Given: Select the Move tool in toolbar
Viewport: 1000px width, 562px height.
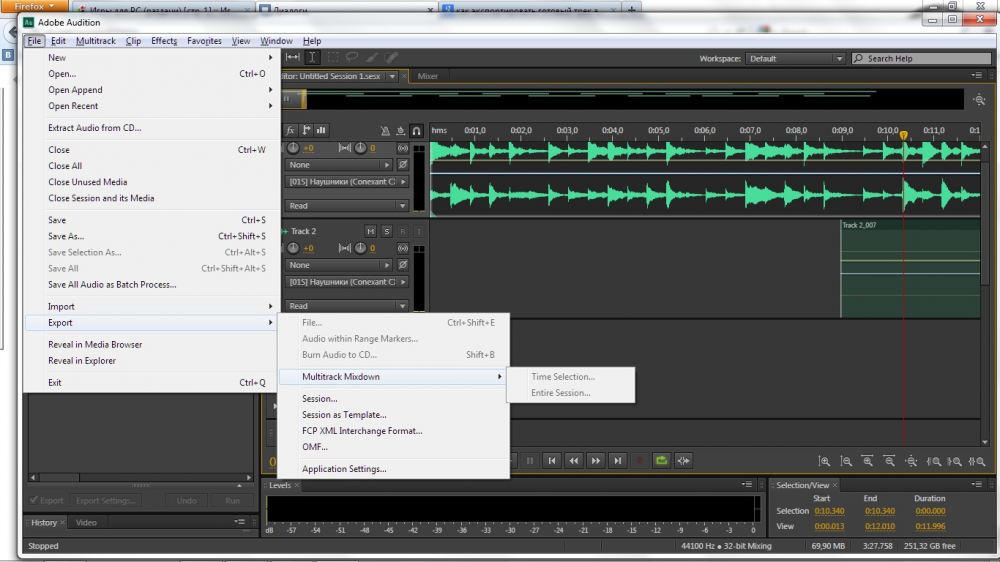Looking at the screenshot, I should pos(293,57).
